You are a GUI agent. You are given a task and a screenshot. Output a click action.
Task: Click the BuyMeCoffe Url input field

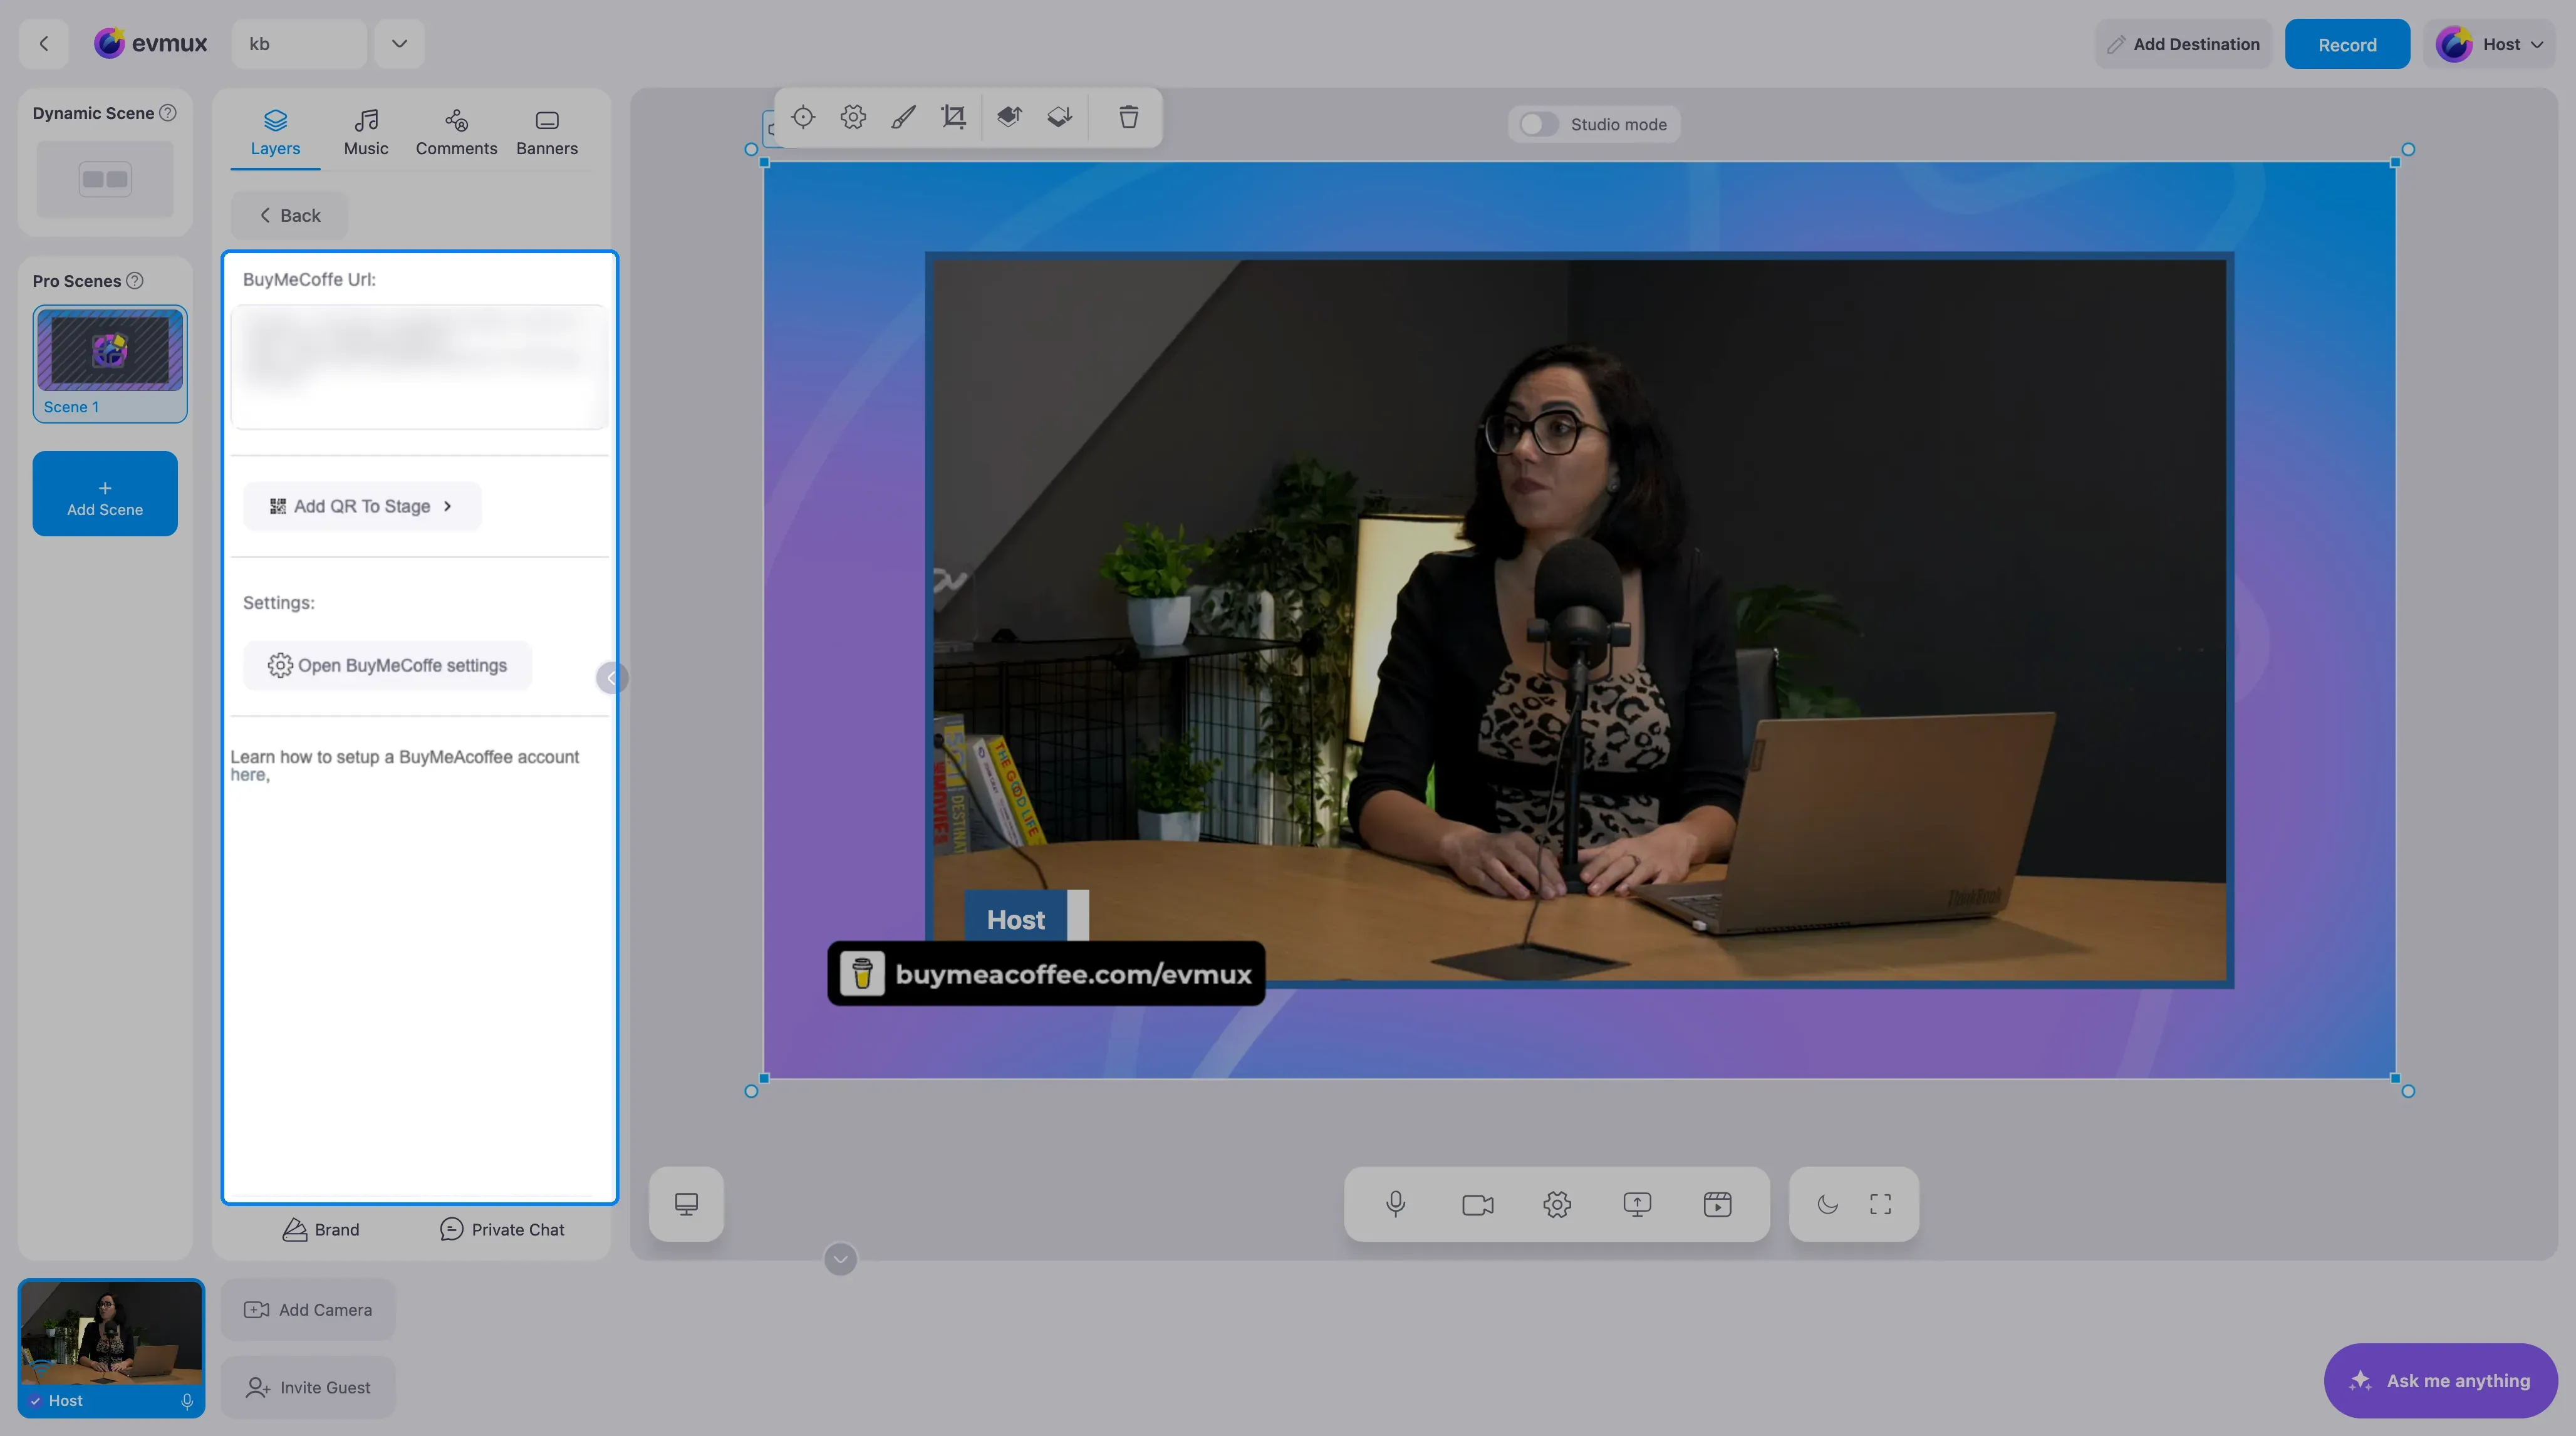click(420, 367)
